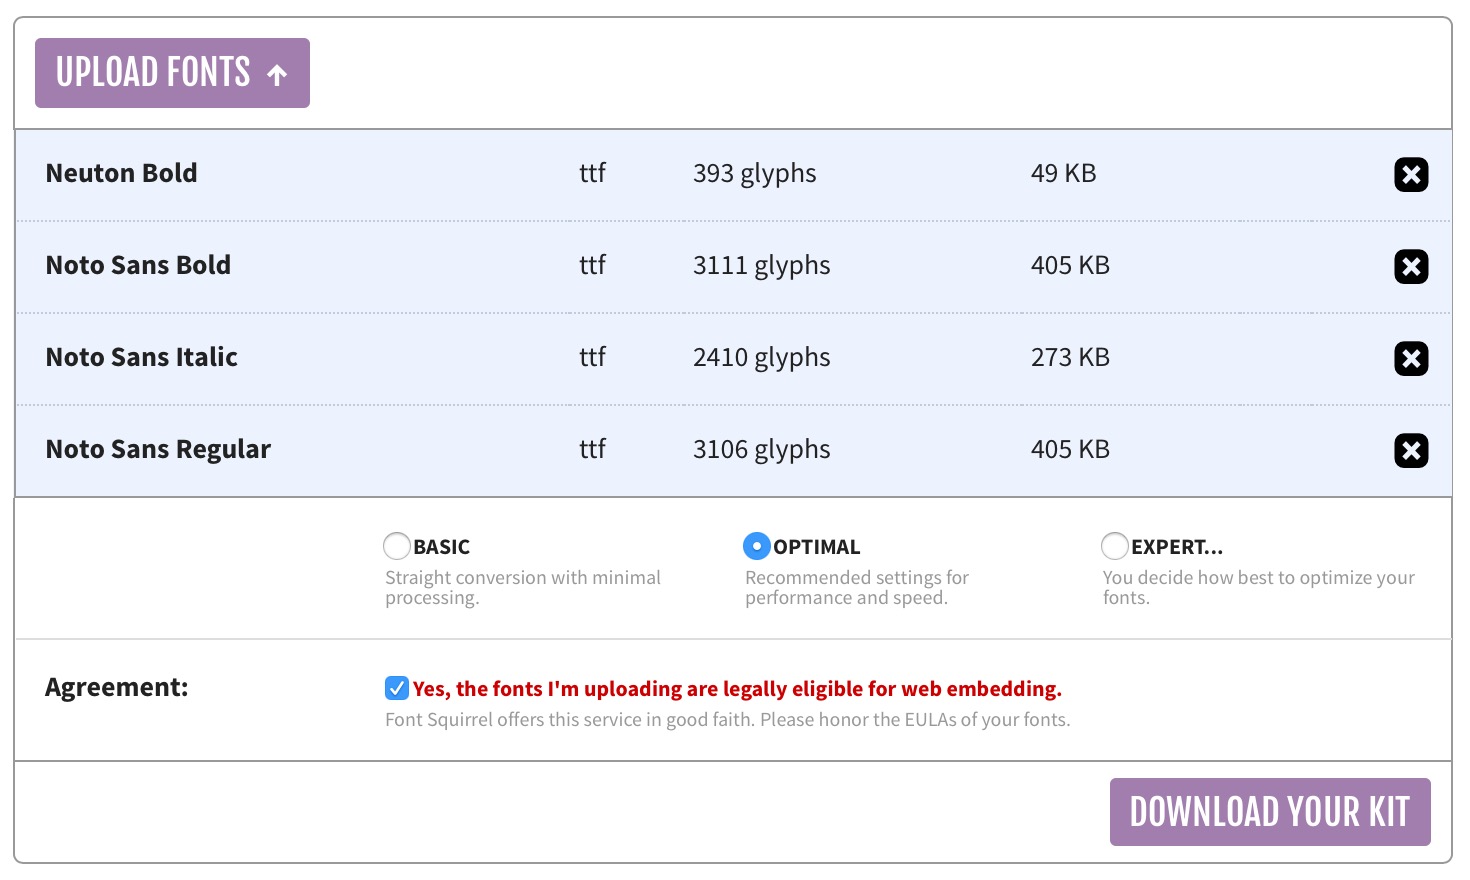Viewport: 1470px width, 880px height.
Task: Click the Noto Sans Italic font name
Action: (141, 357)
